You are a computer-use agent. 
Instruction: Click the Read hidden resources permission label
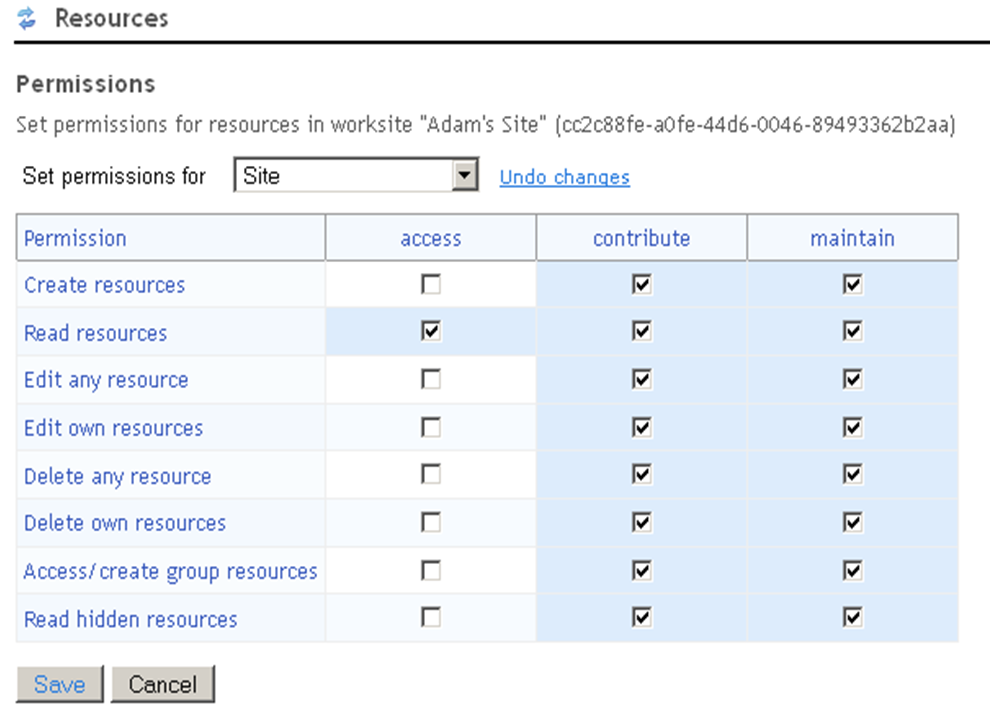pyautogui.click(x=131, y=619)
